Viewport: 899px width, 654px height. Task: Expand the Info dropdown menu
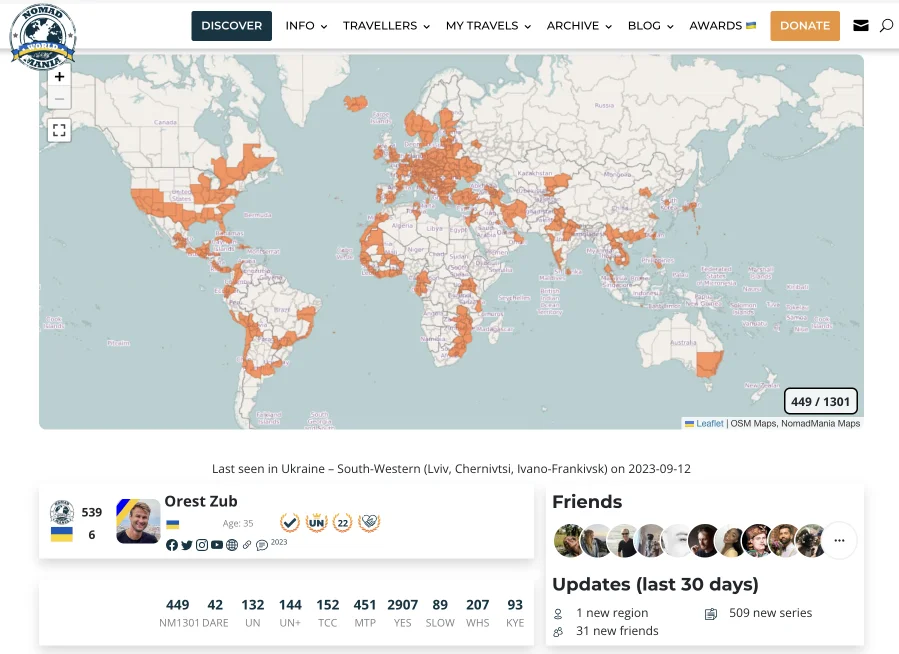tap(306, 26)
